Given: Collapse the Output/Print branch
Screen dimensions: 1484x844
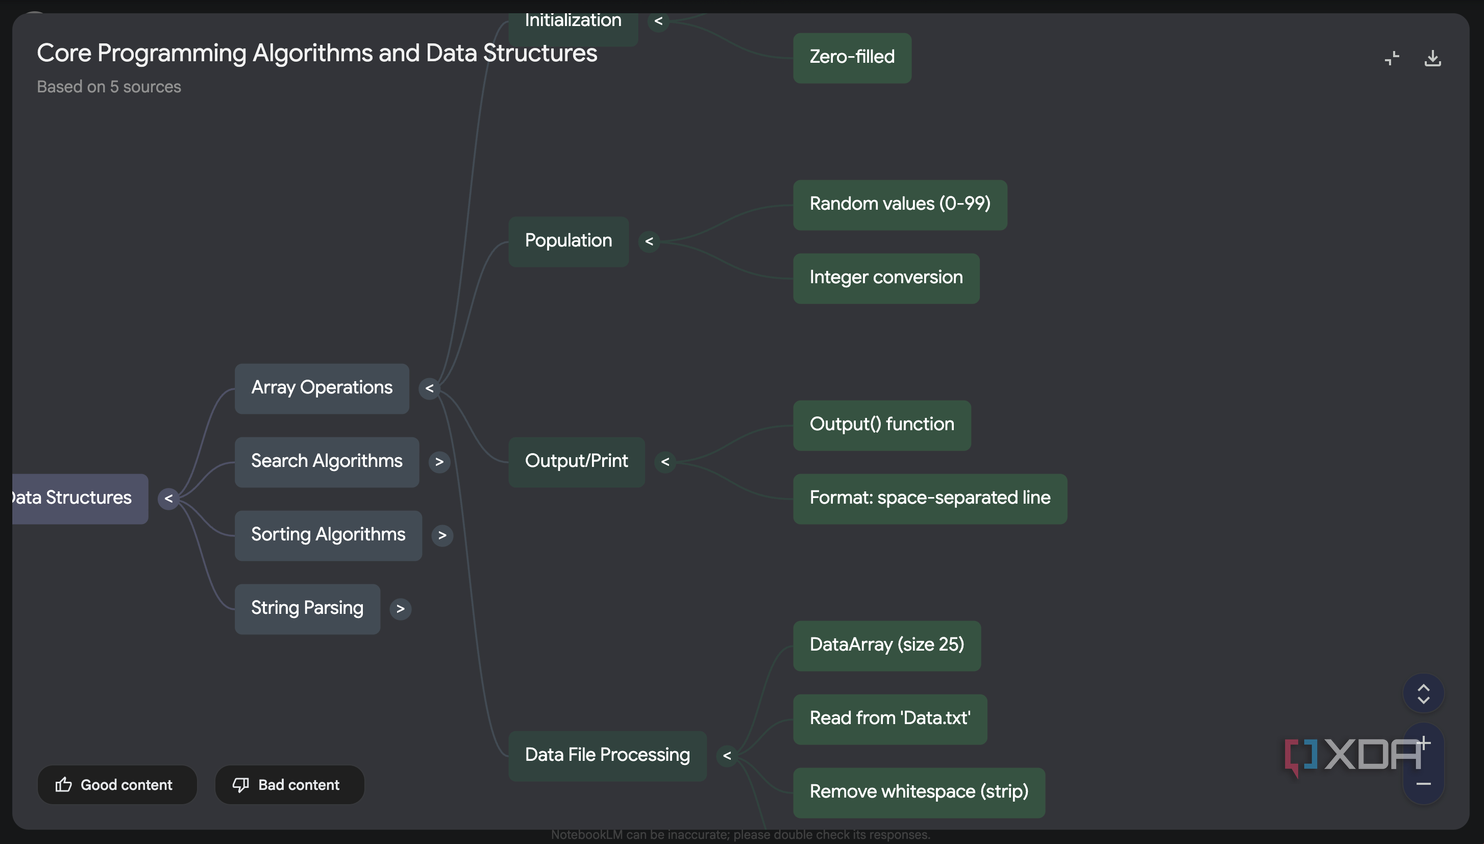Looking at the screenshot, I should tap(665, 462).
